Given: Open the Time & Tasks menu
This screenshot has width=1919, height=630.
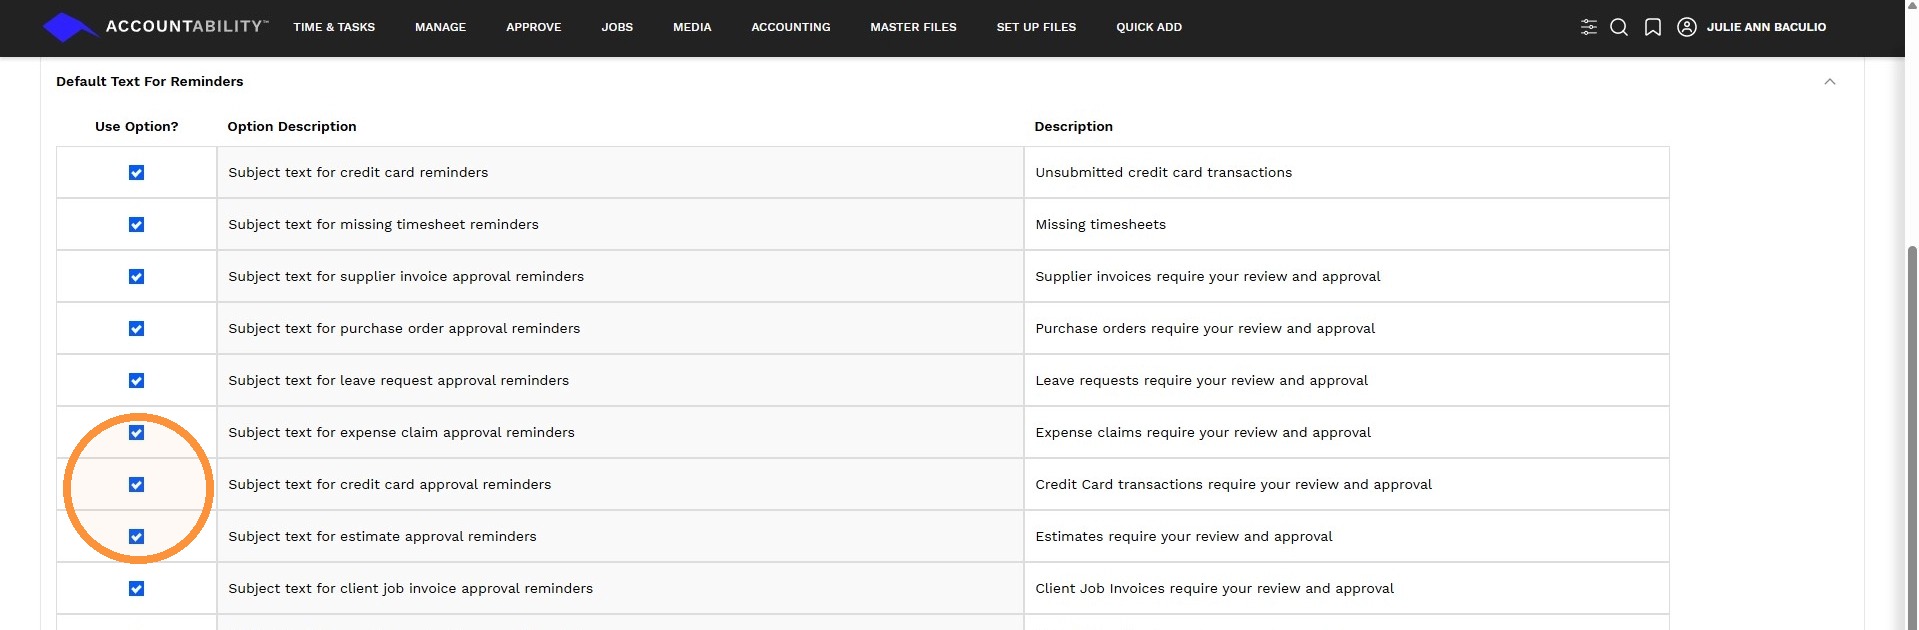Looking at the screenshot, I should 334,27.
